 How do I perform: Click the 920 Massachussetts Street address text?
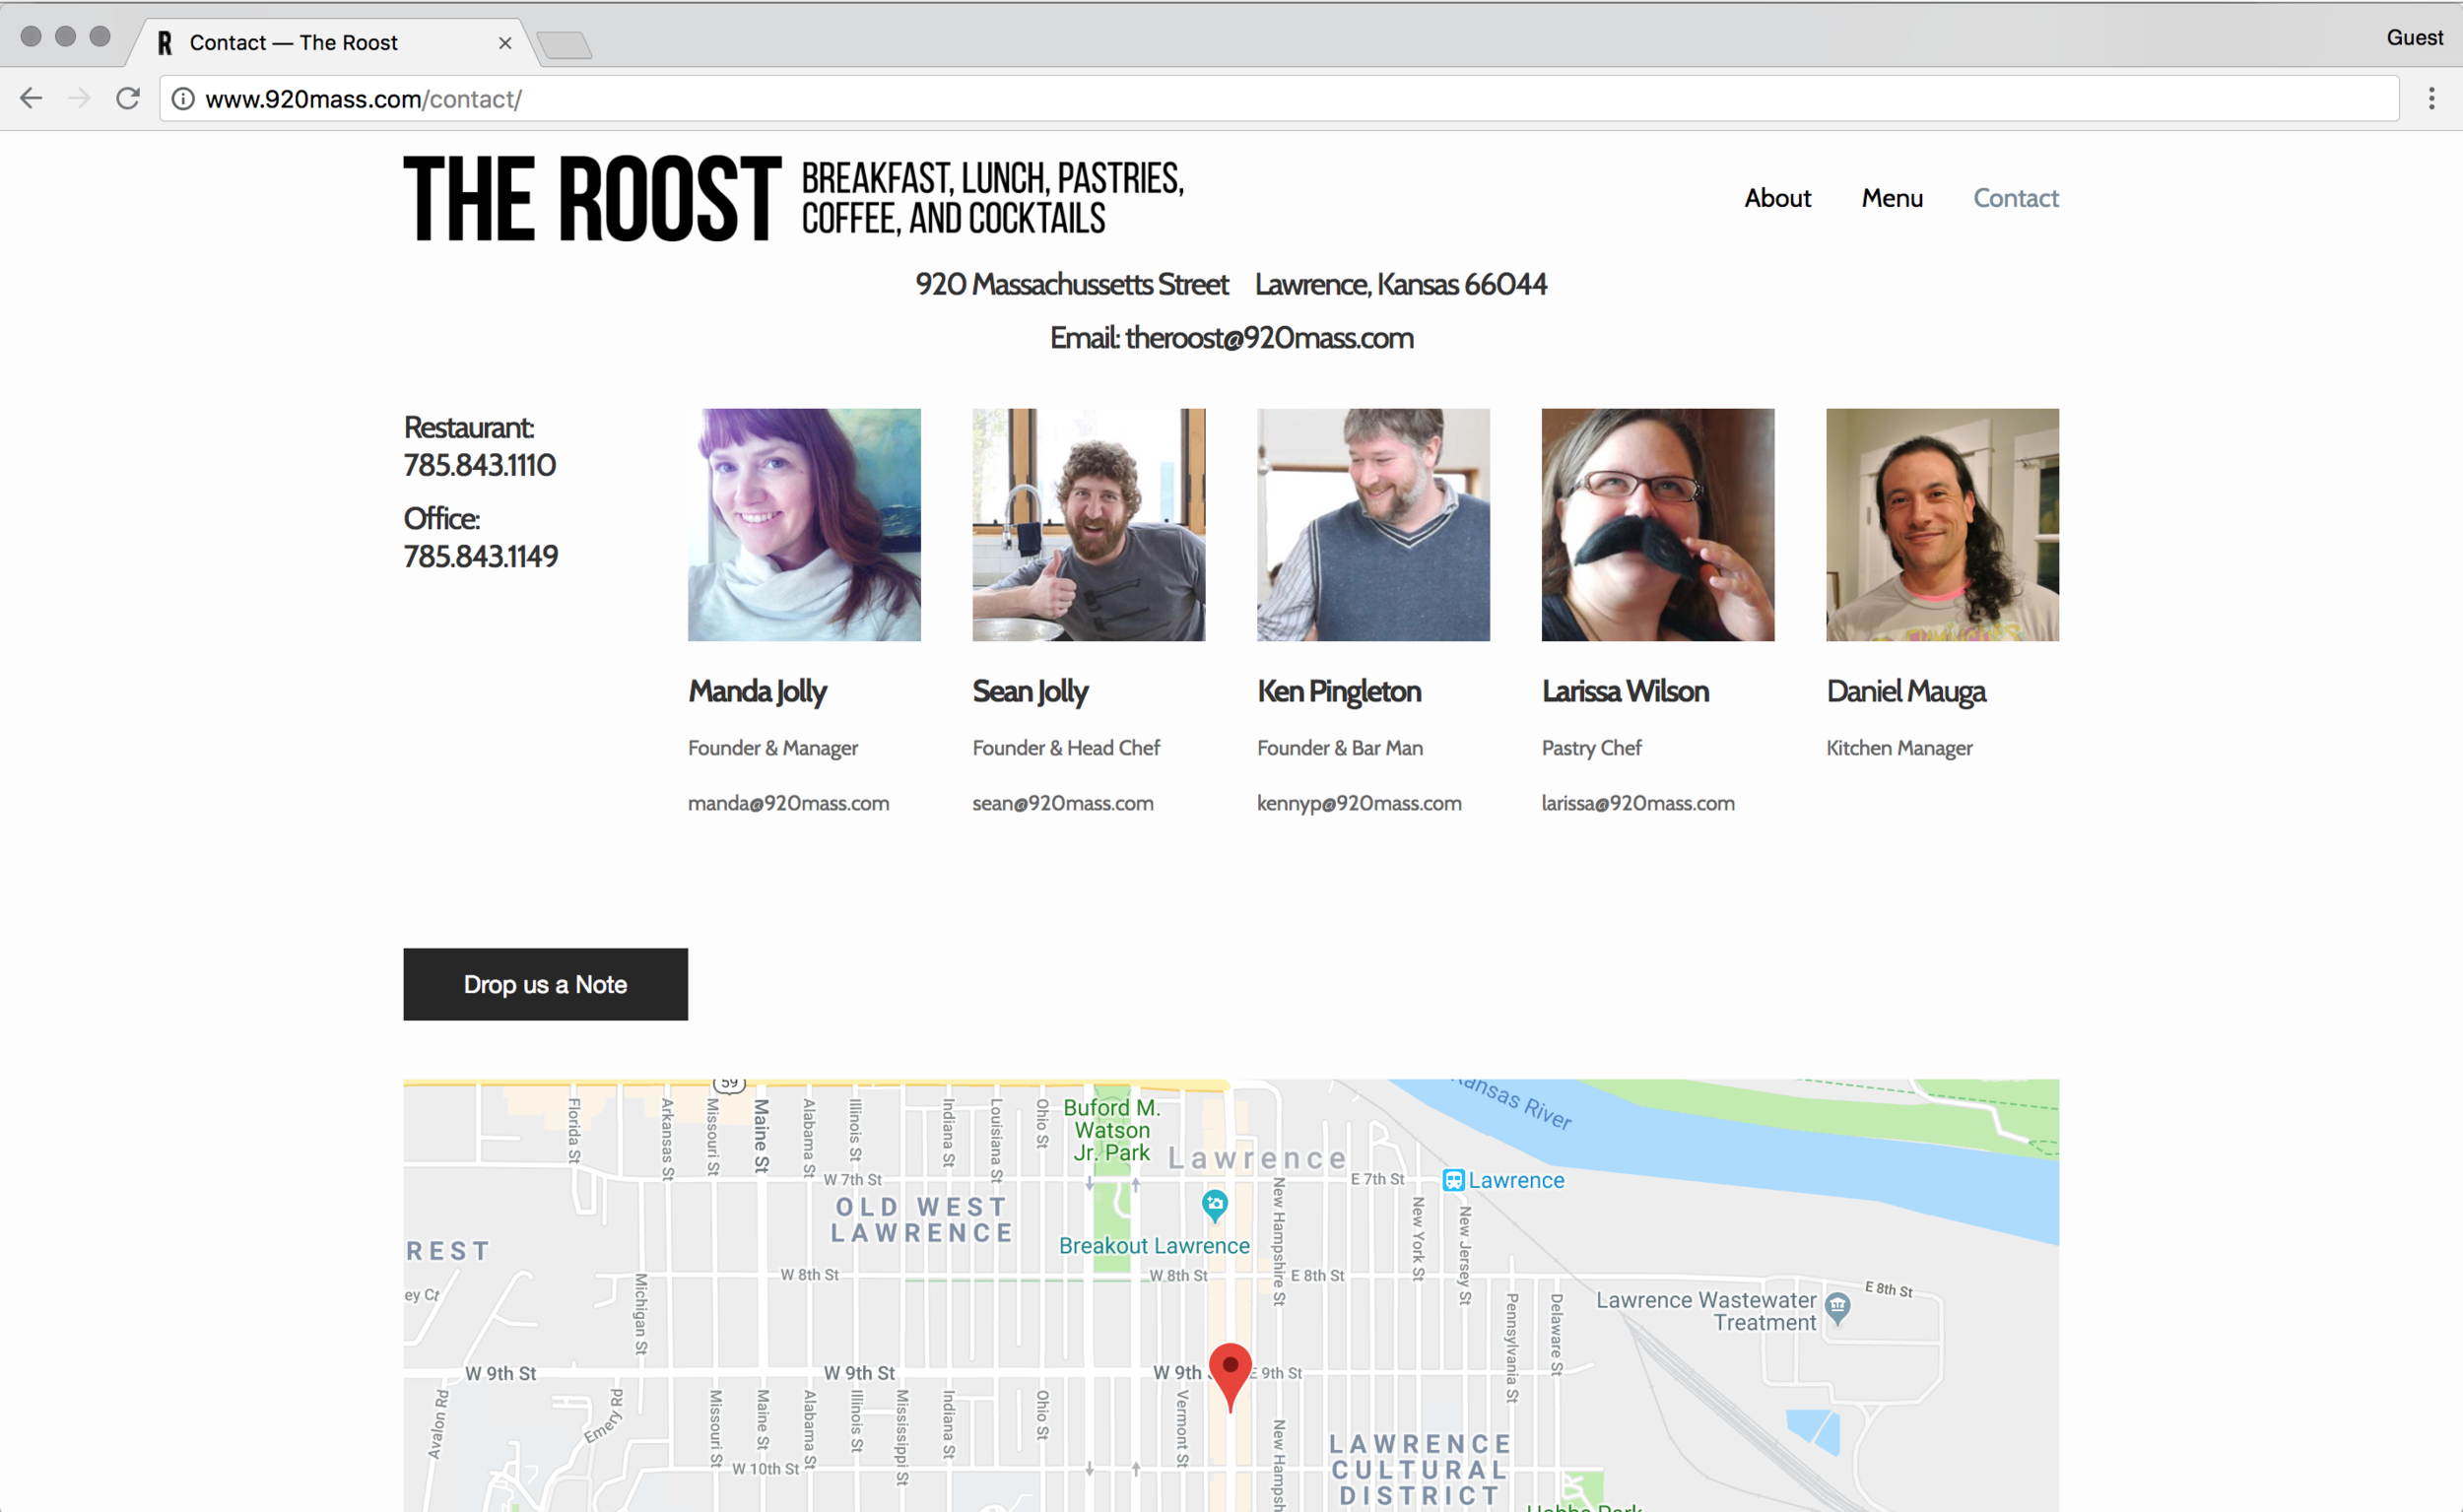pyautogui.click(x=1071, y=284)
